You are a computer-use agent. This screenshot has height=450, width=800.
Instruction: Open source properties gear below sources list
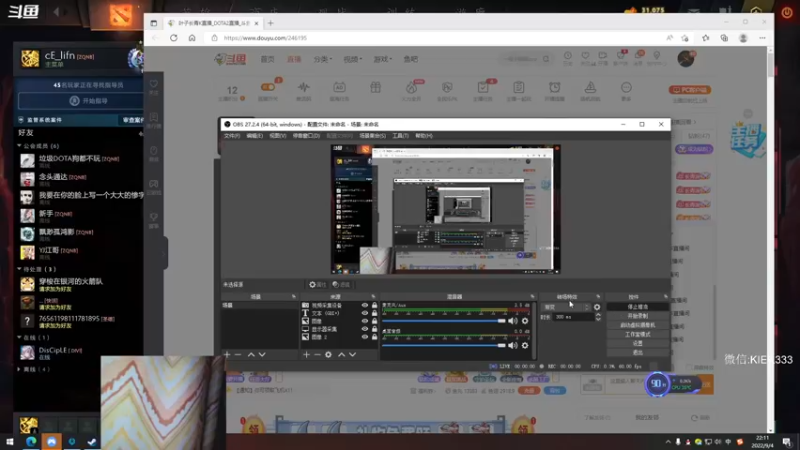pyautogui.click(x=328, y=354)
